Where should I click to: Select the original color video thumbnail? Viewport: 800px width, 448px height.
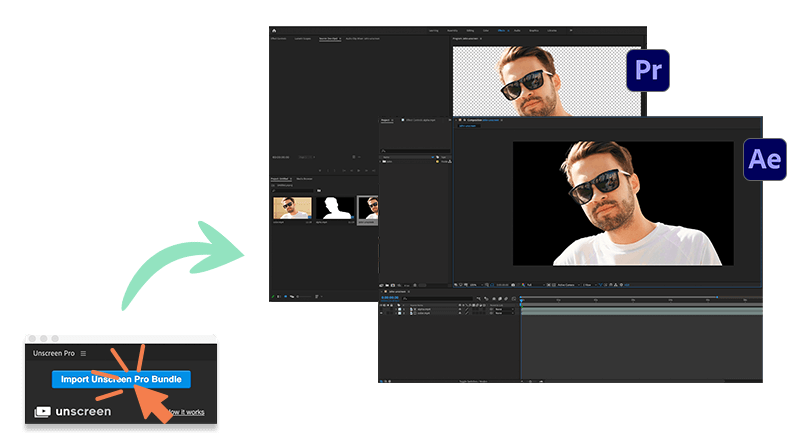(291, 208)
